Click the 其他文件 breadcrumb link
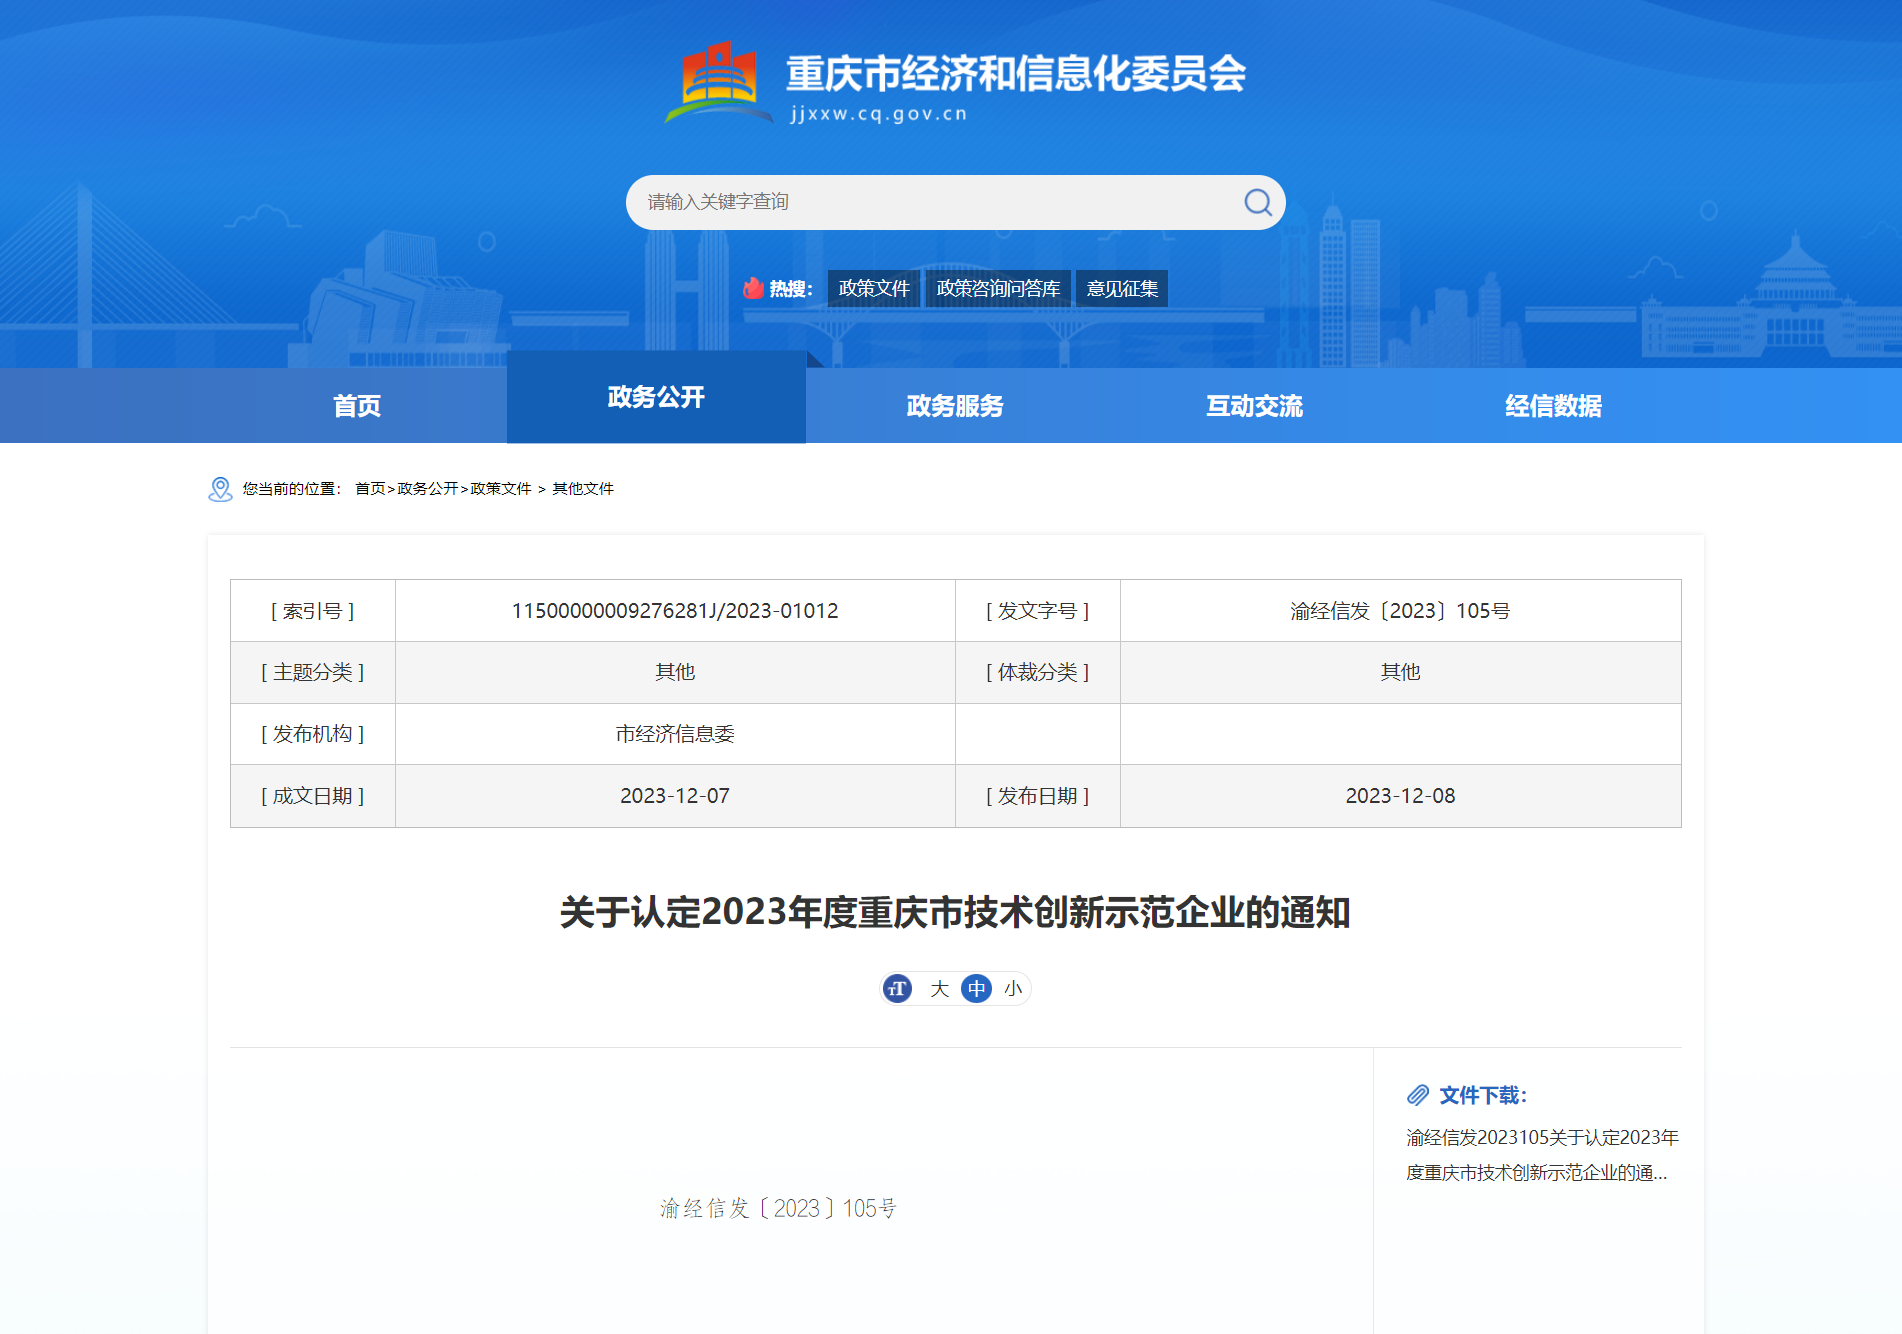Viewport: 1902px width, 1334px height. pos(583,489)
